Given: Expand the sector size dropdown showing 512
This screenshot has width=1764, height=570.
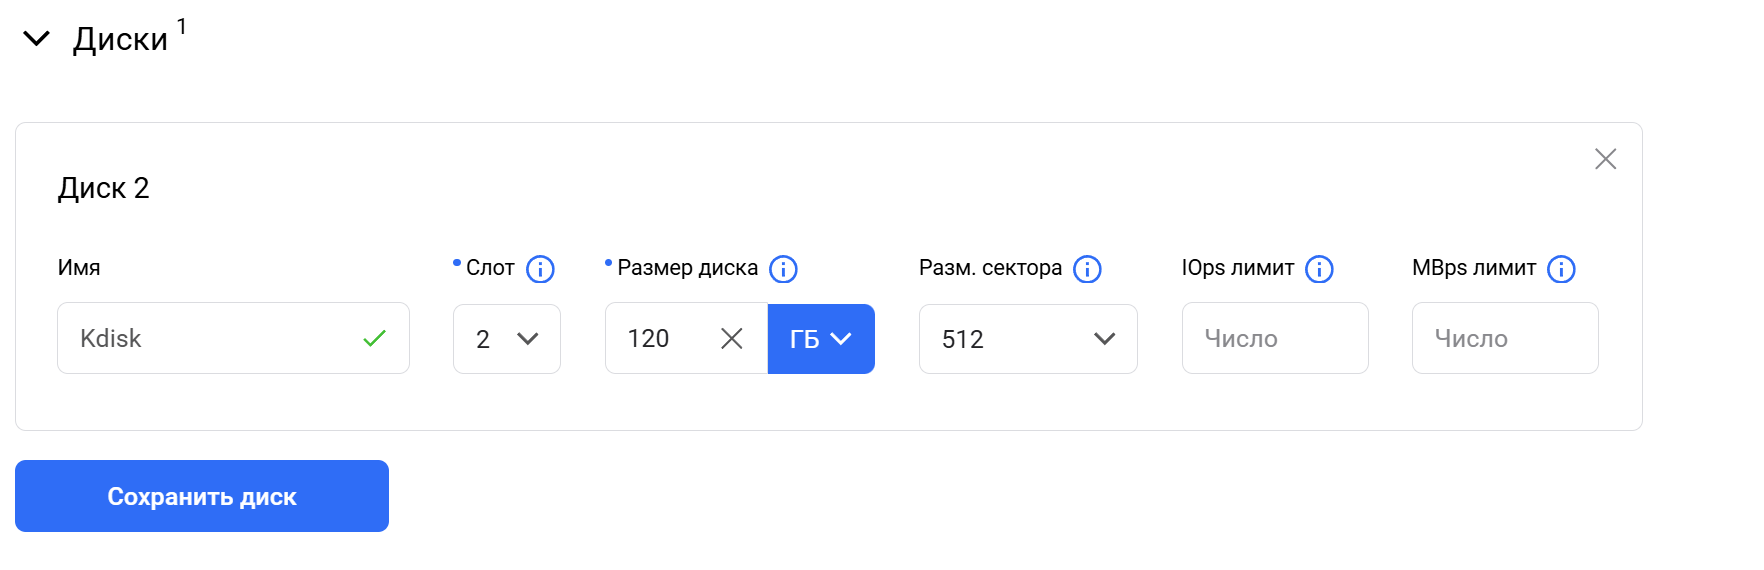Looking at the screenshot, I should pyautogui.click(x=1028, y=339).
